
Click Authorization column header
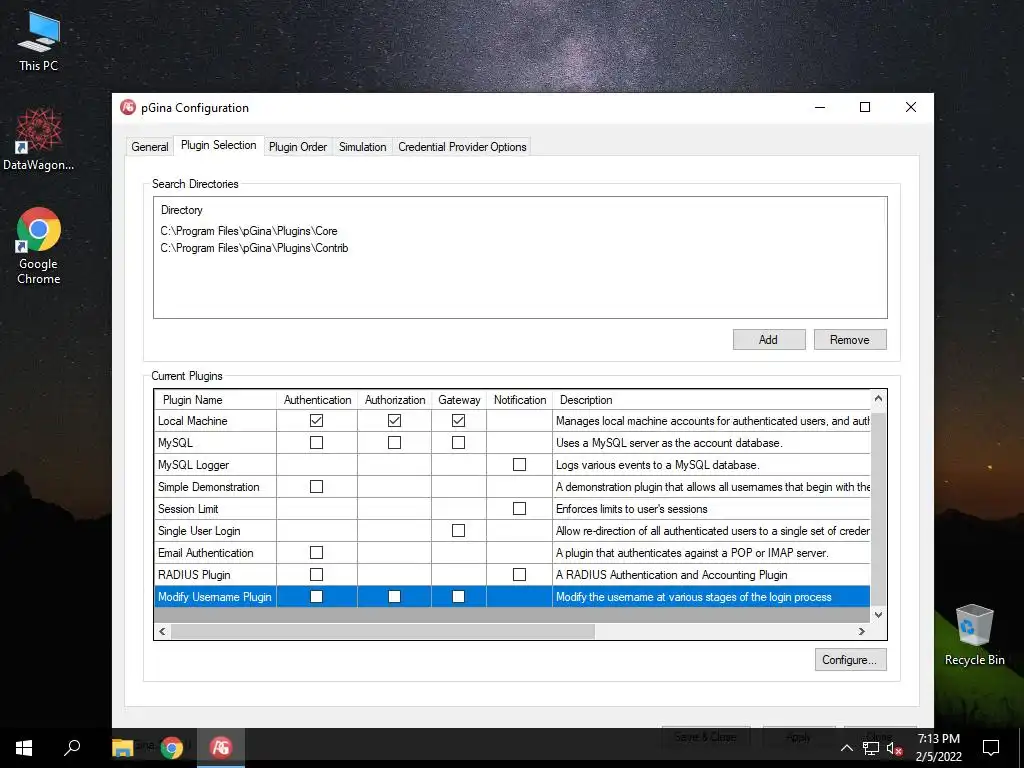coord(394,400)
